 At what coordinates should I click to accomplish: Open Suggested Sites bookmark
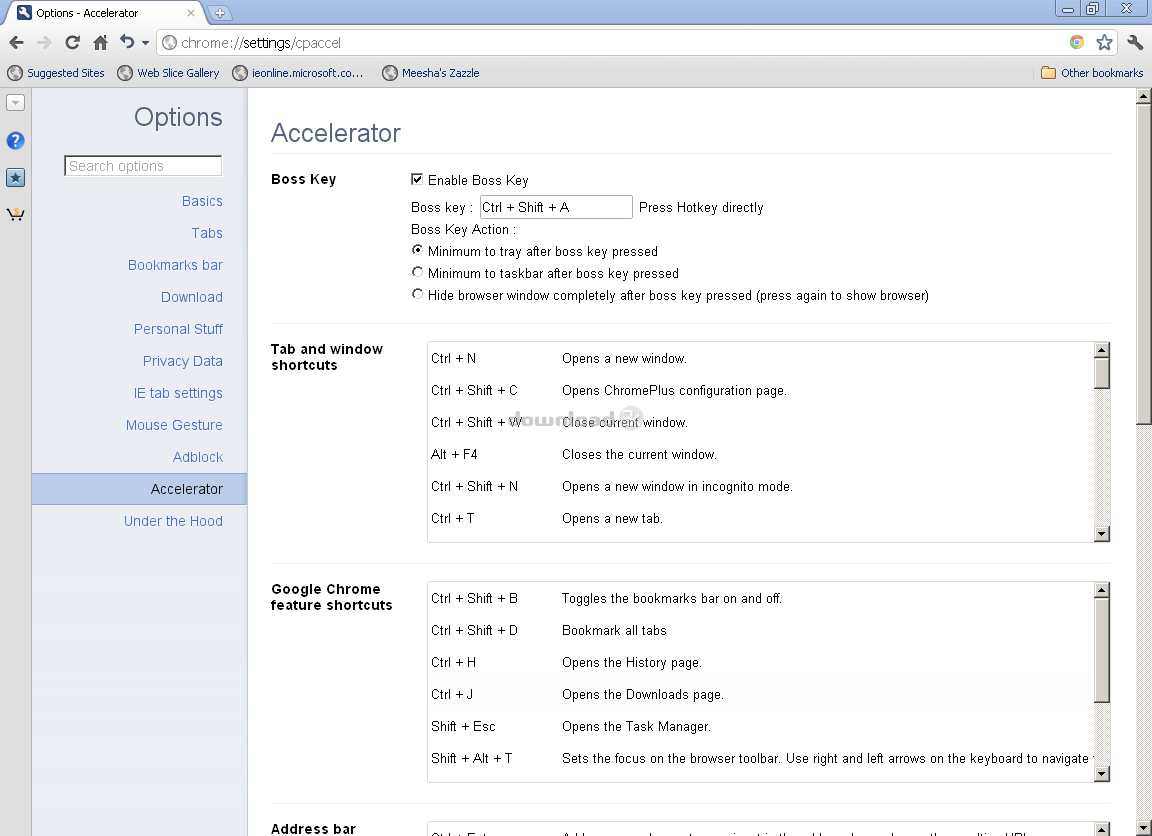(x=56, y=73)
